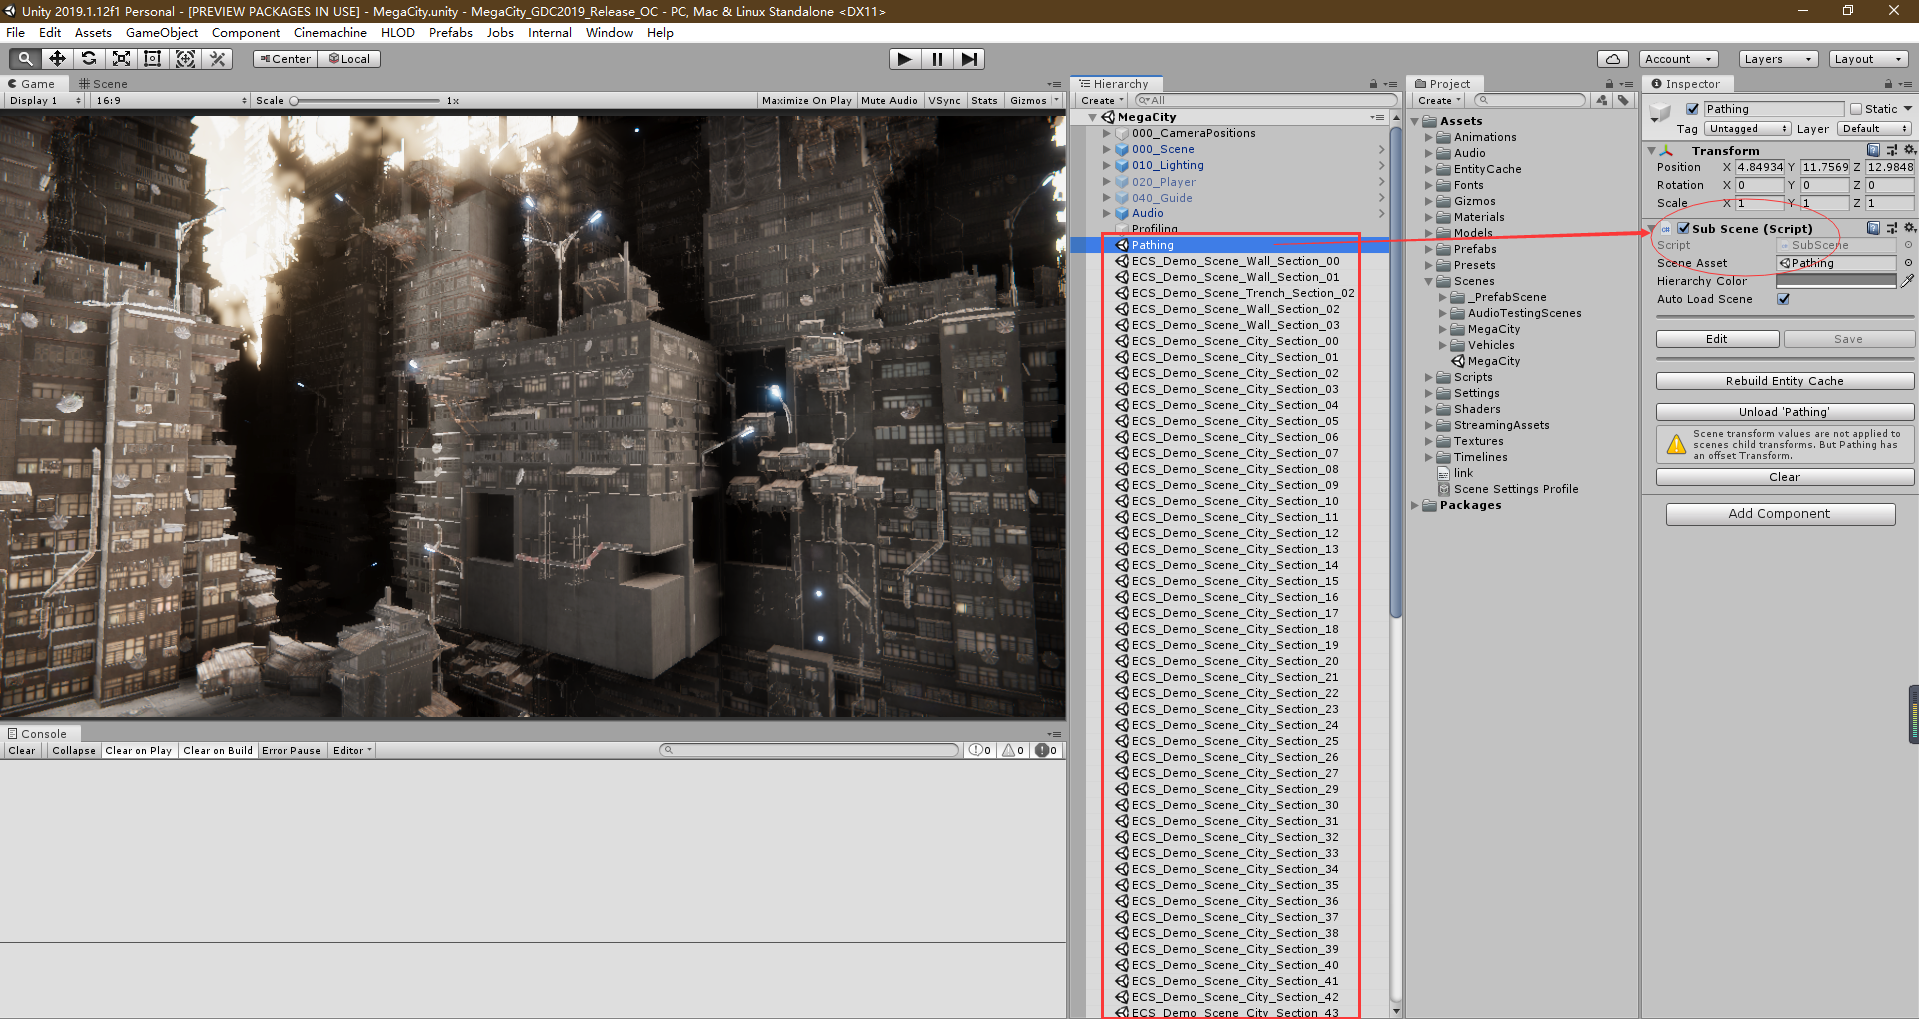Toggle Mute Audio in Game view
Viewport: 1919px width, 1019px height.
click(x=889, y=100)
